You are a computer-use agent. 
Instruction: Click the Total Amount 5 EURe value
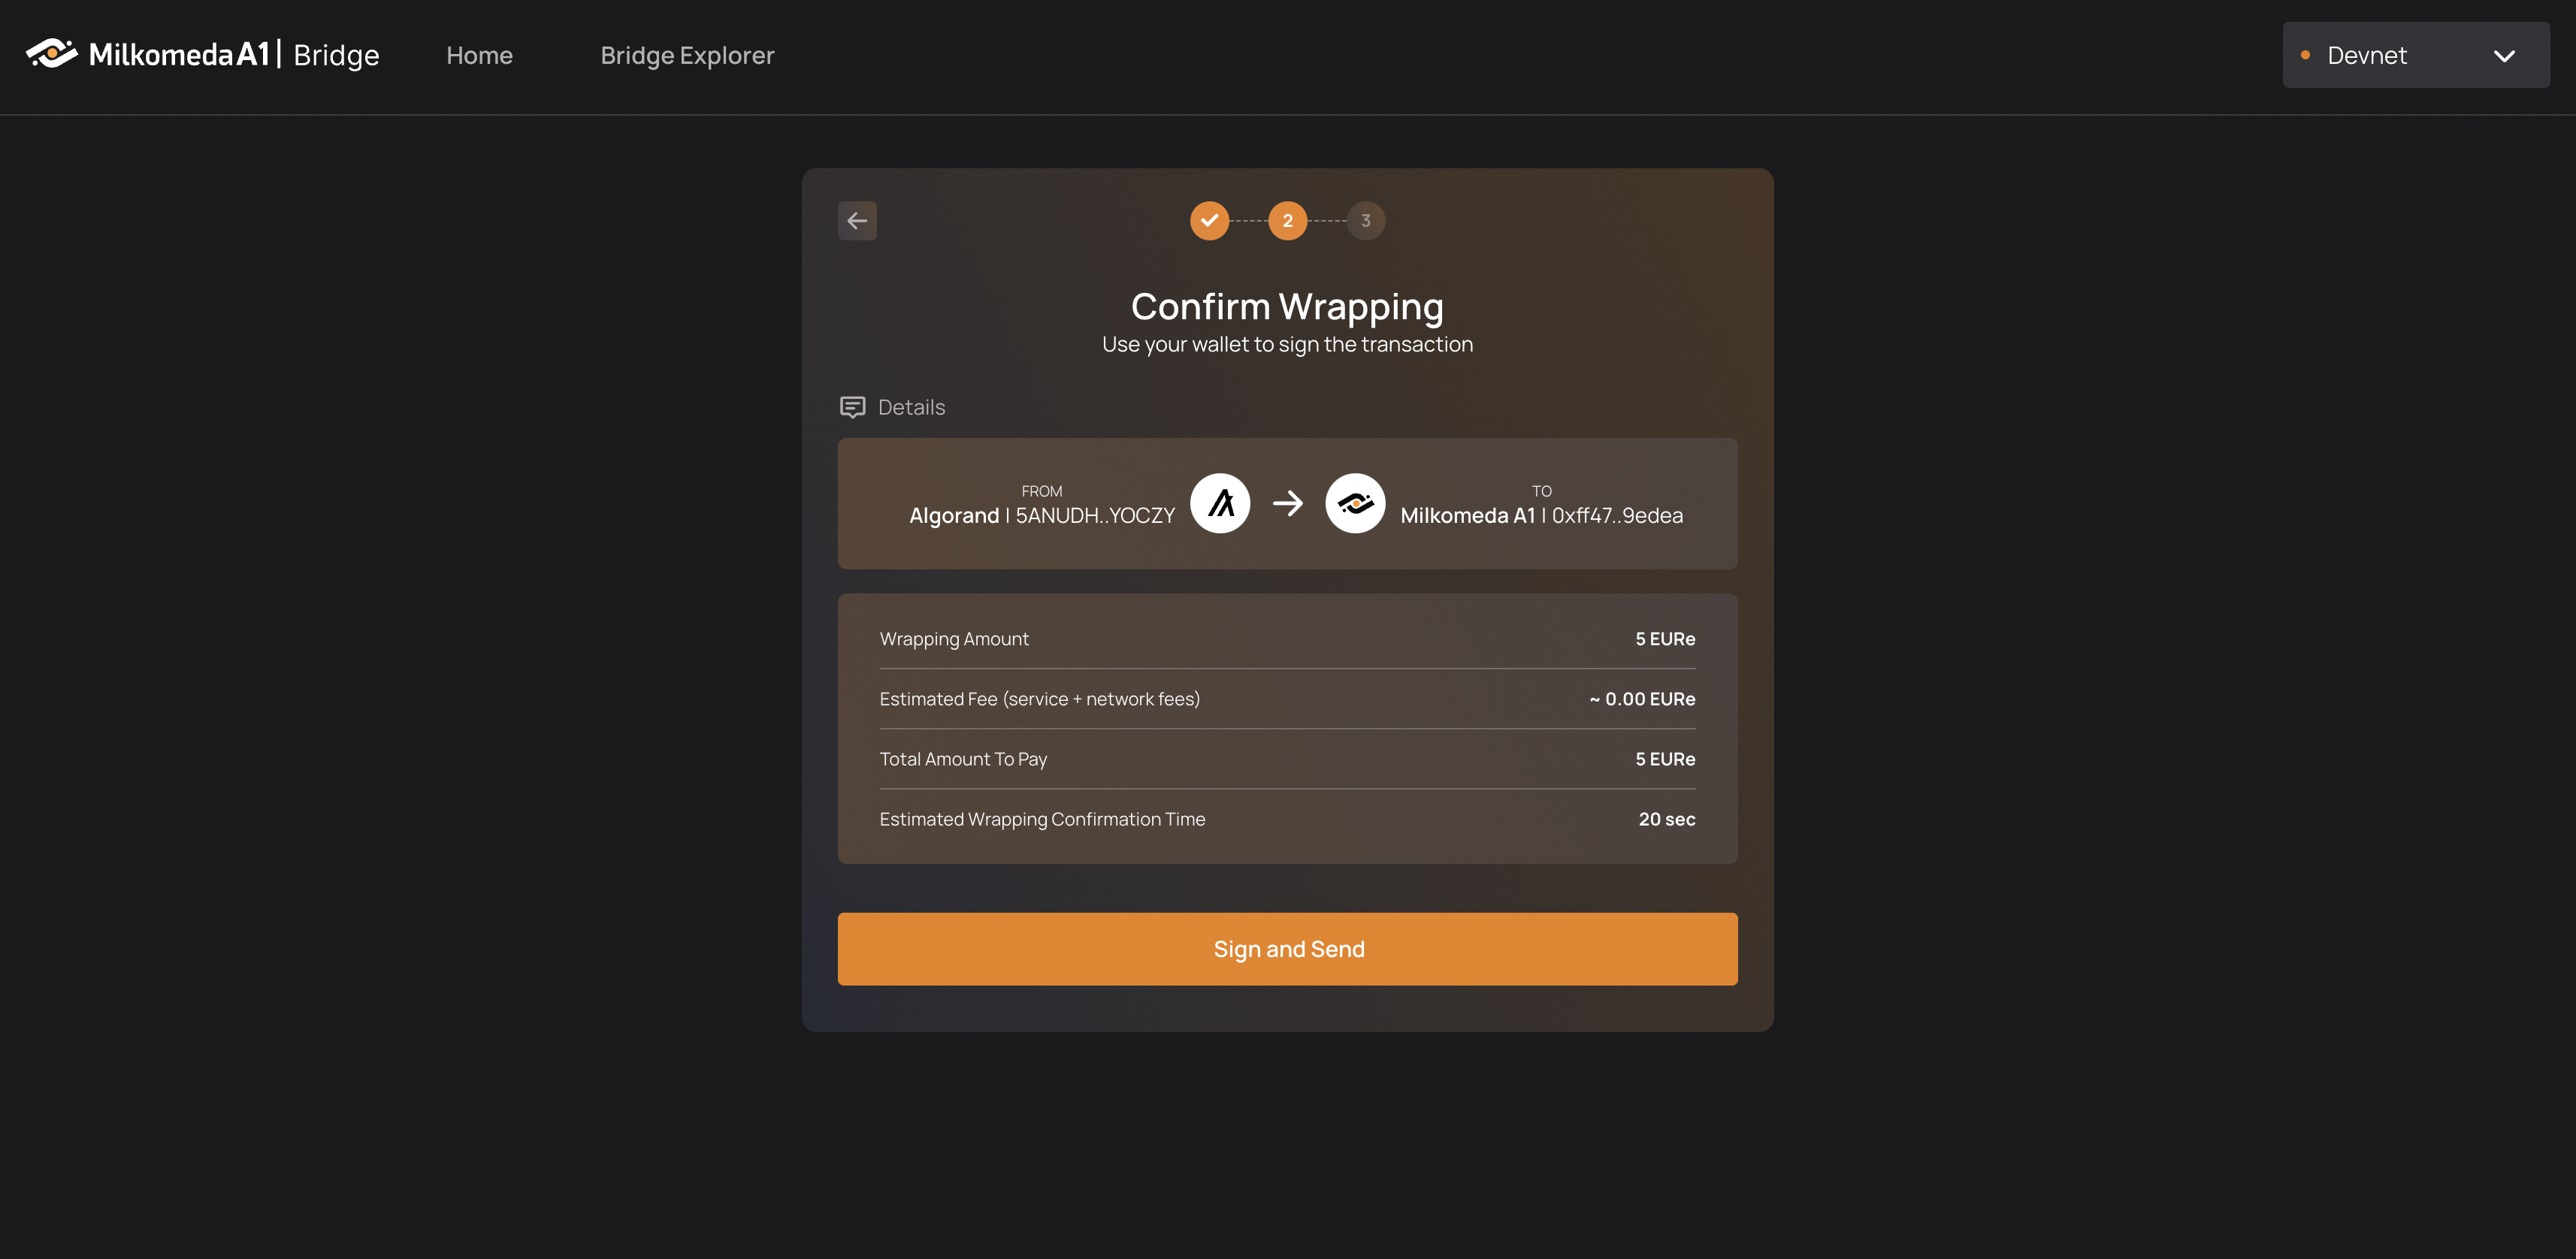[1665, 759]
